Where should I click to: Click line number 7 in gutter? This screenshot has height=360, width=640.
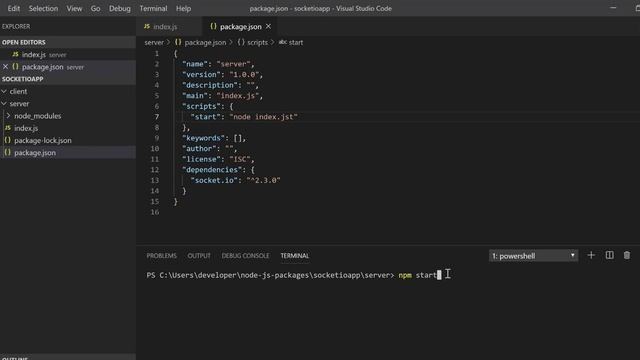(x=157, y=117)
